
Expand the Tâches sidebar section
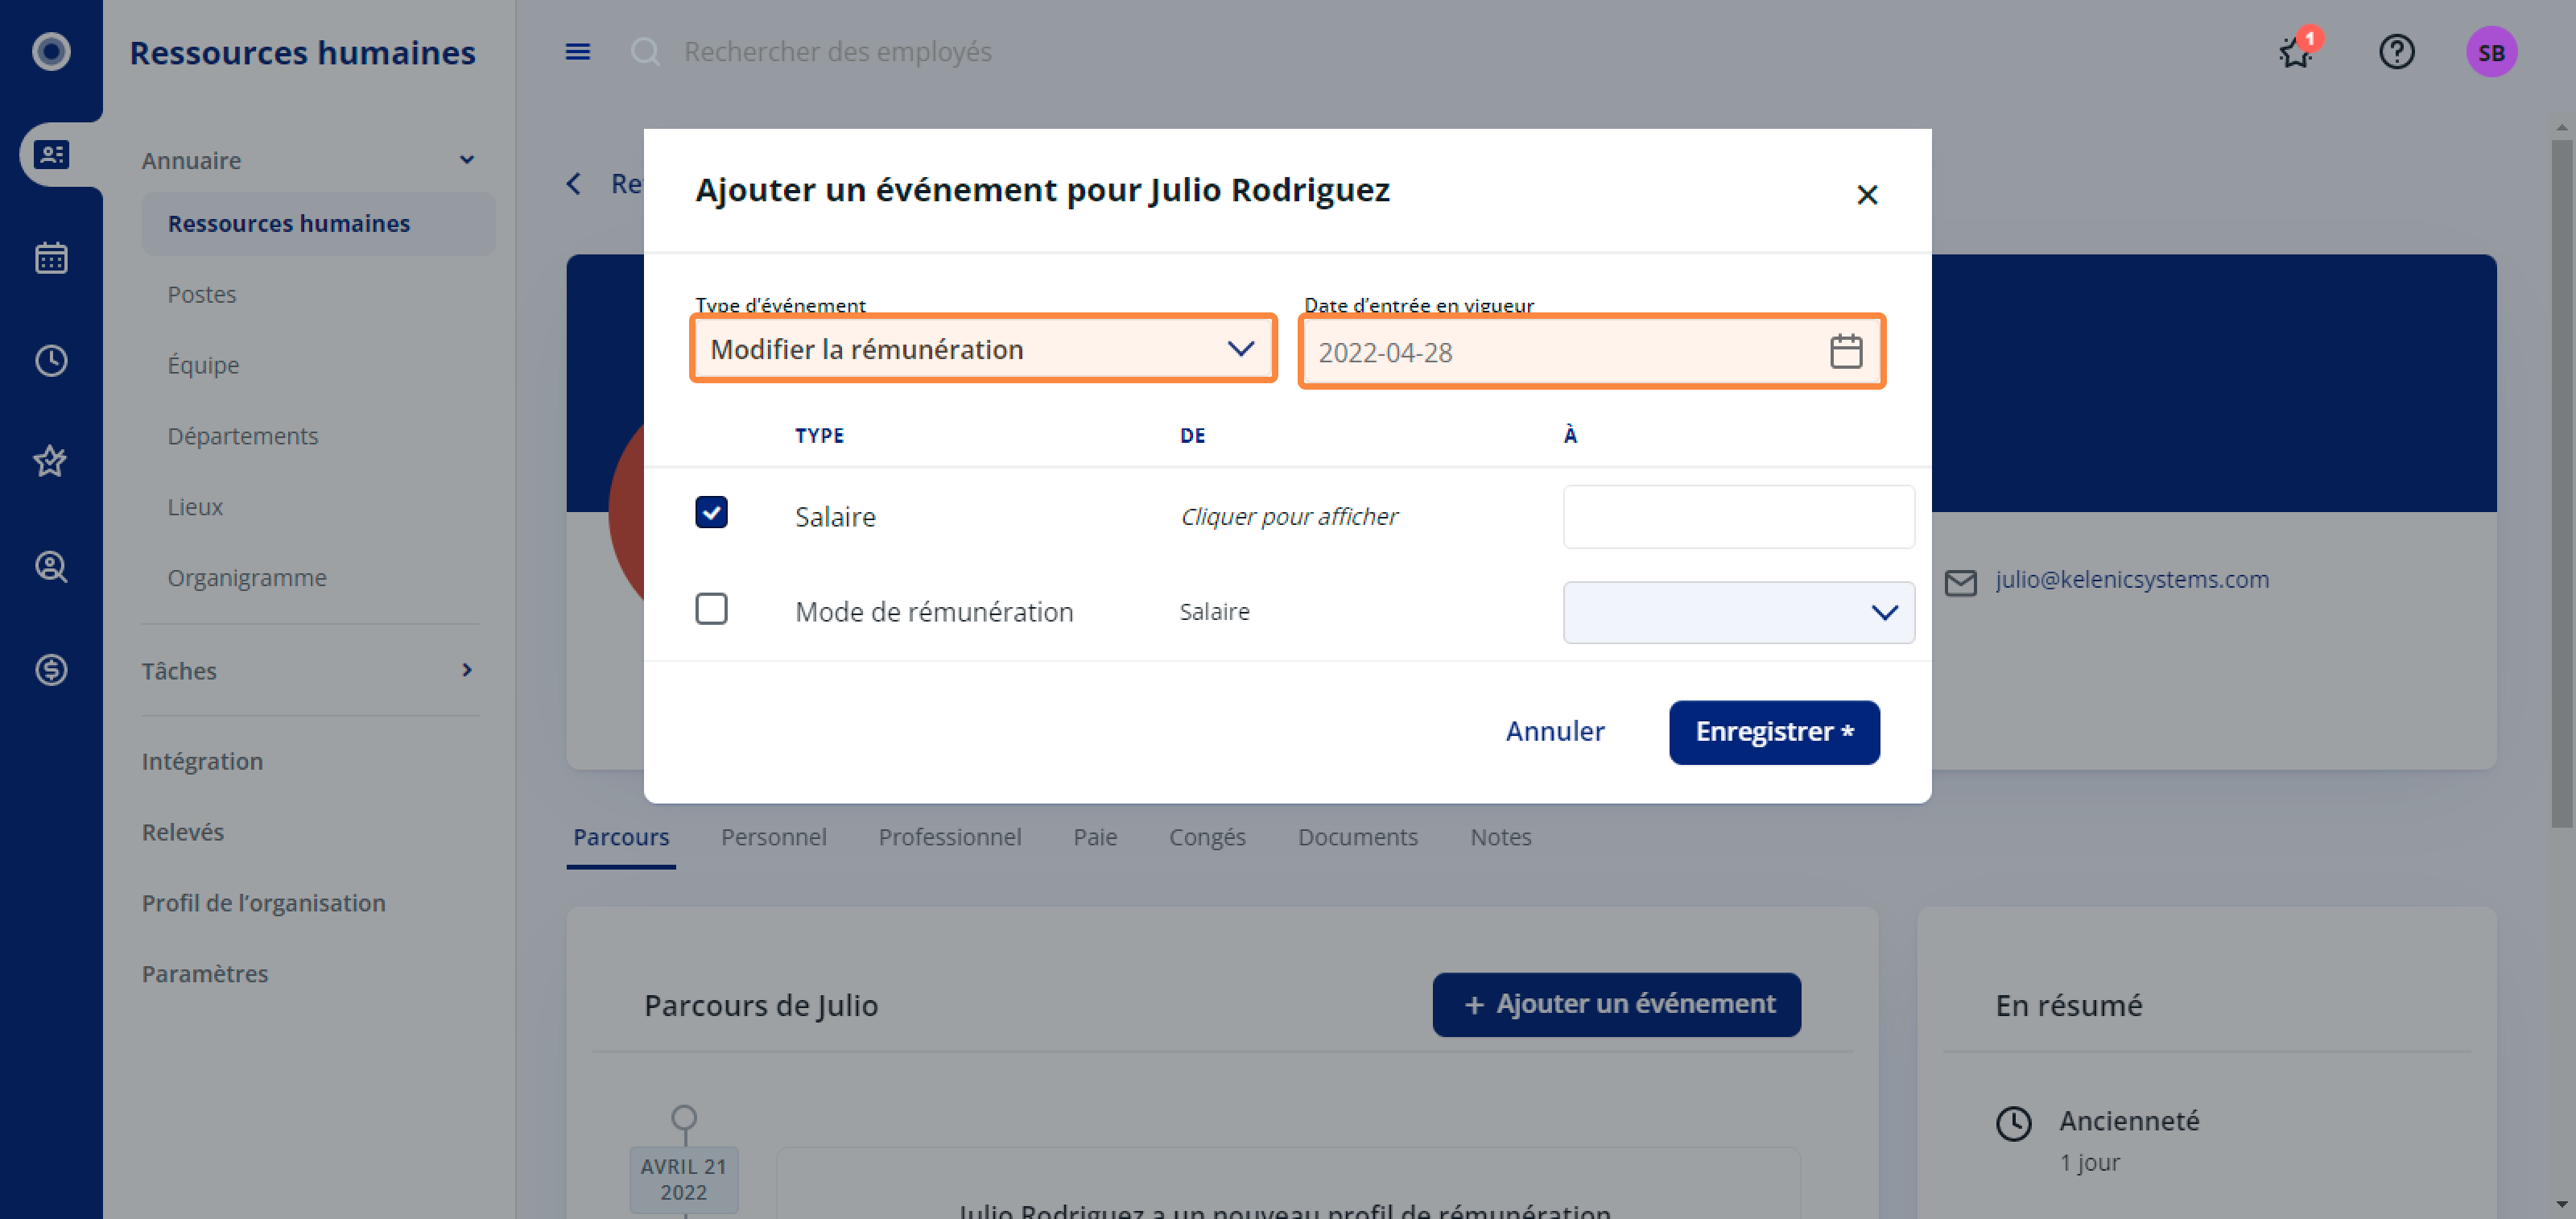pyautogui.click(x=310, y=670)
